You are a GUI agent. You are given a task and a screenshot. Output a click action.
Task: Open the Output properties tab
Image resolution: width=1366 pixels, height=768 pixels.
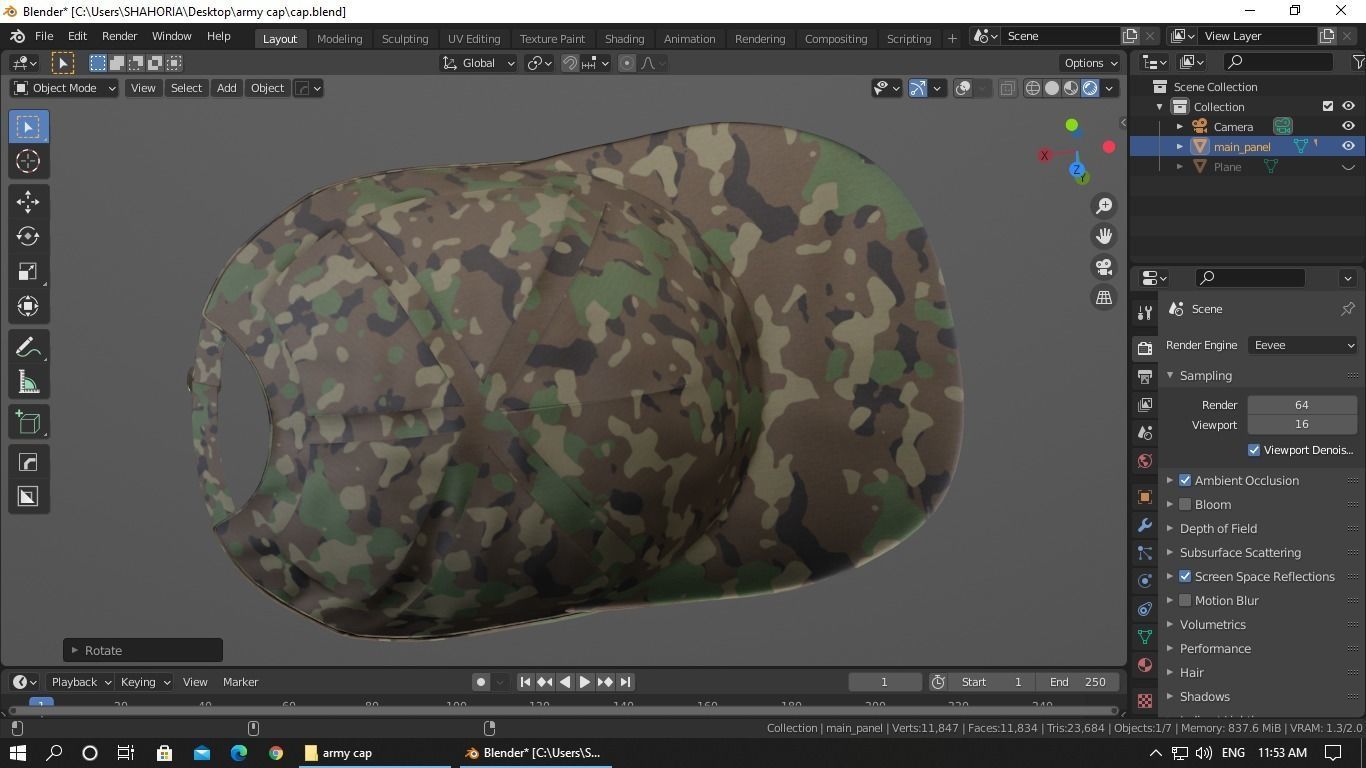coord(1145,376)
